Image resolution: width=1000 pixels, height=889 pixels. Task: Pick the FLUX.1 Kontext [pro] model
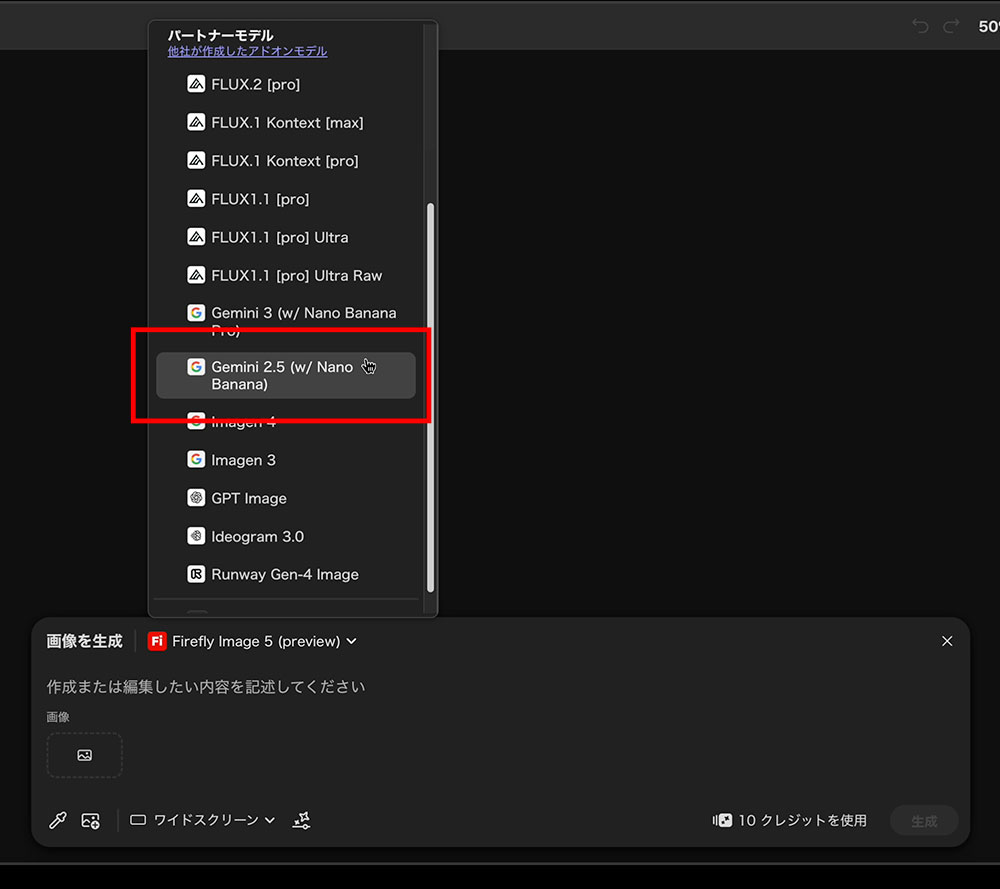(286, 161)
